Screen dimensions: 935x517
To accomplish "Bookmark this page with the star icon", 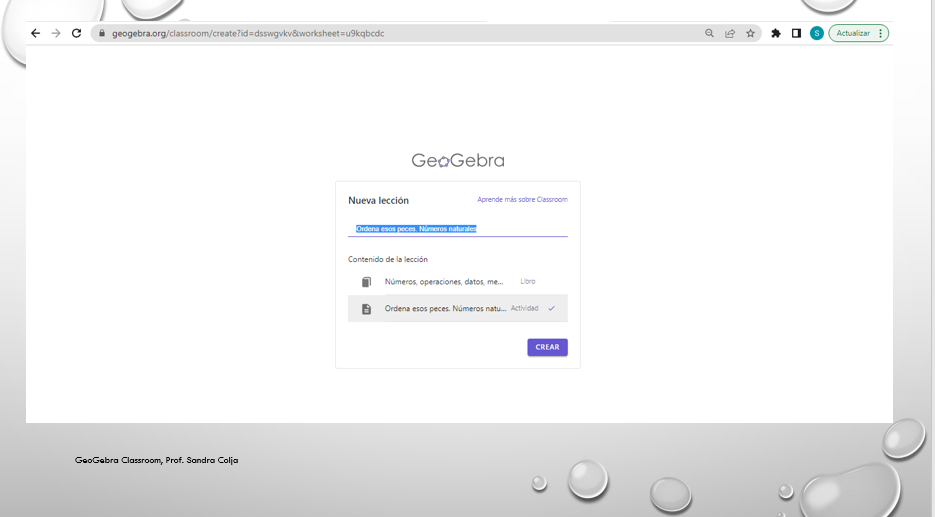I will pyautogui.click(x=750, y=33).
